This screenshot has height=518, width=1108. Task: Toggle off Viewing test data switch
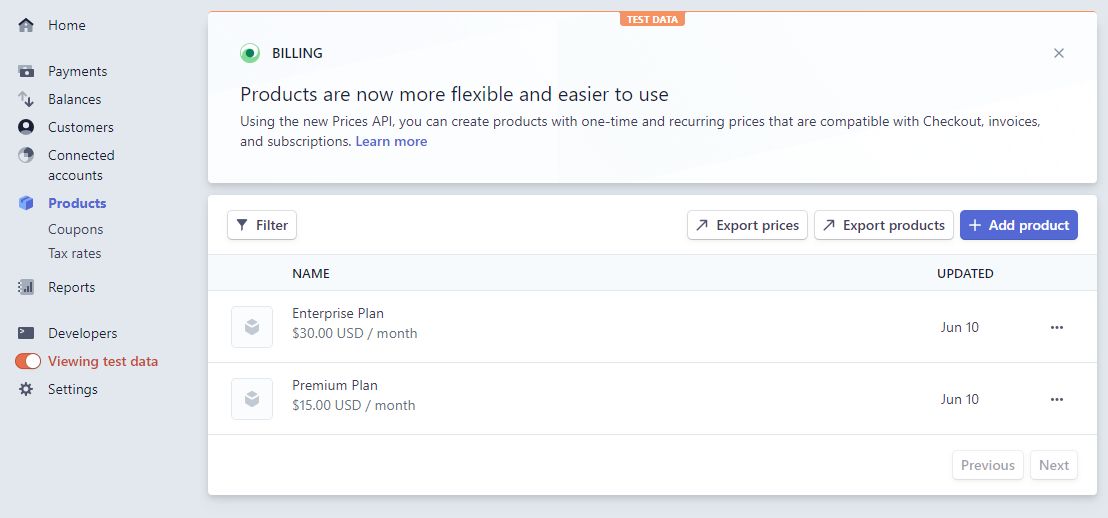[28, 361]
